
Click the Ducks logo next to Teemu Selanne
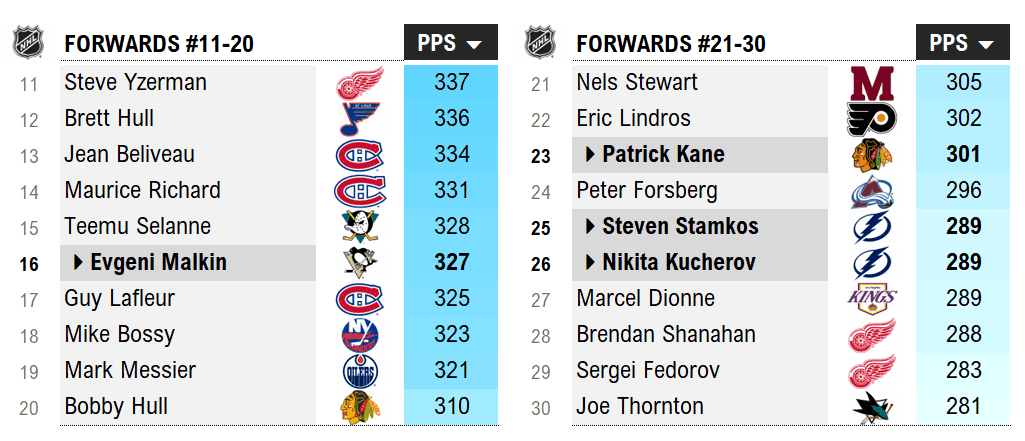pyautogui.click(x=359, y=227)
